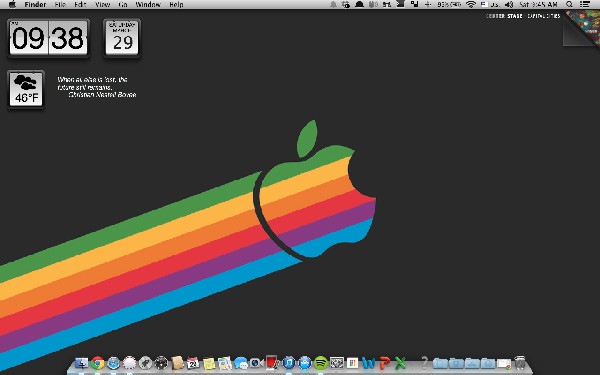Screen dimensions: 600x375
Task: Open the Go menu
Action: (123, 5)
